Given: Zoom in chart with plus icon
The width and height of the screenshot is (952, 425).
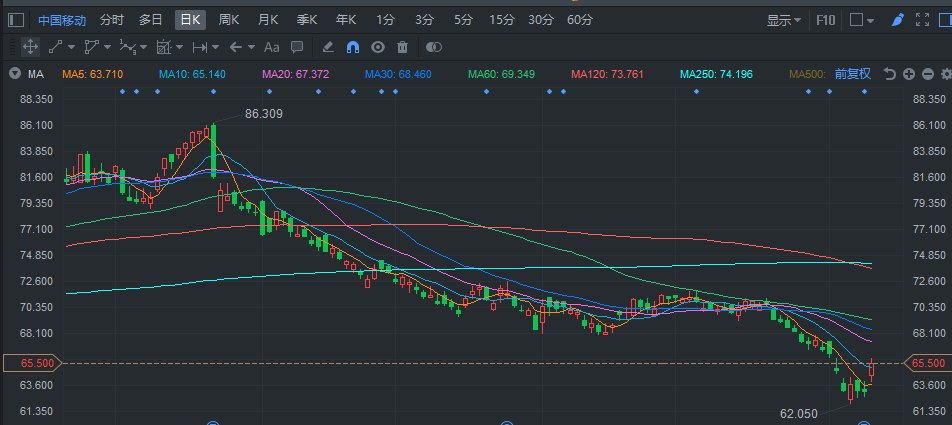Looking at the screenshot, I should (909, 74).
